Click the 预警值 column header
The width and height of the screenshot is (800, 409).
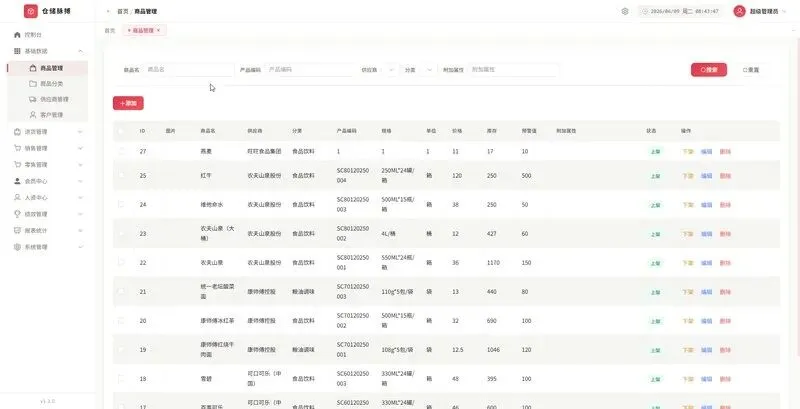[528, 131]
